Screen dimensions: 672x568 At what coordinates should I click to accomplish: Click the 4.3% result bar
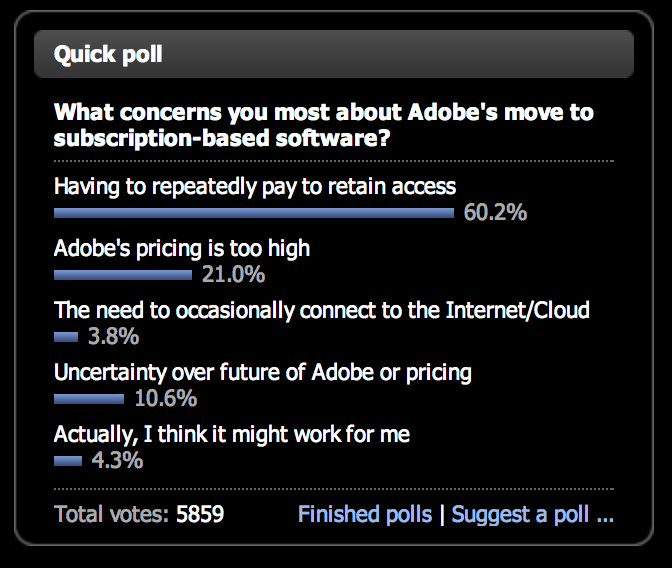(68, 461)
